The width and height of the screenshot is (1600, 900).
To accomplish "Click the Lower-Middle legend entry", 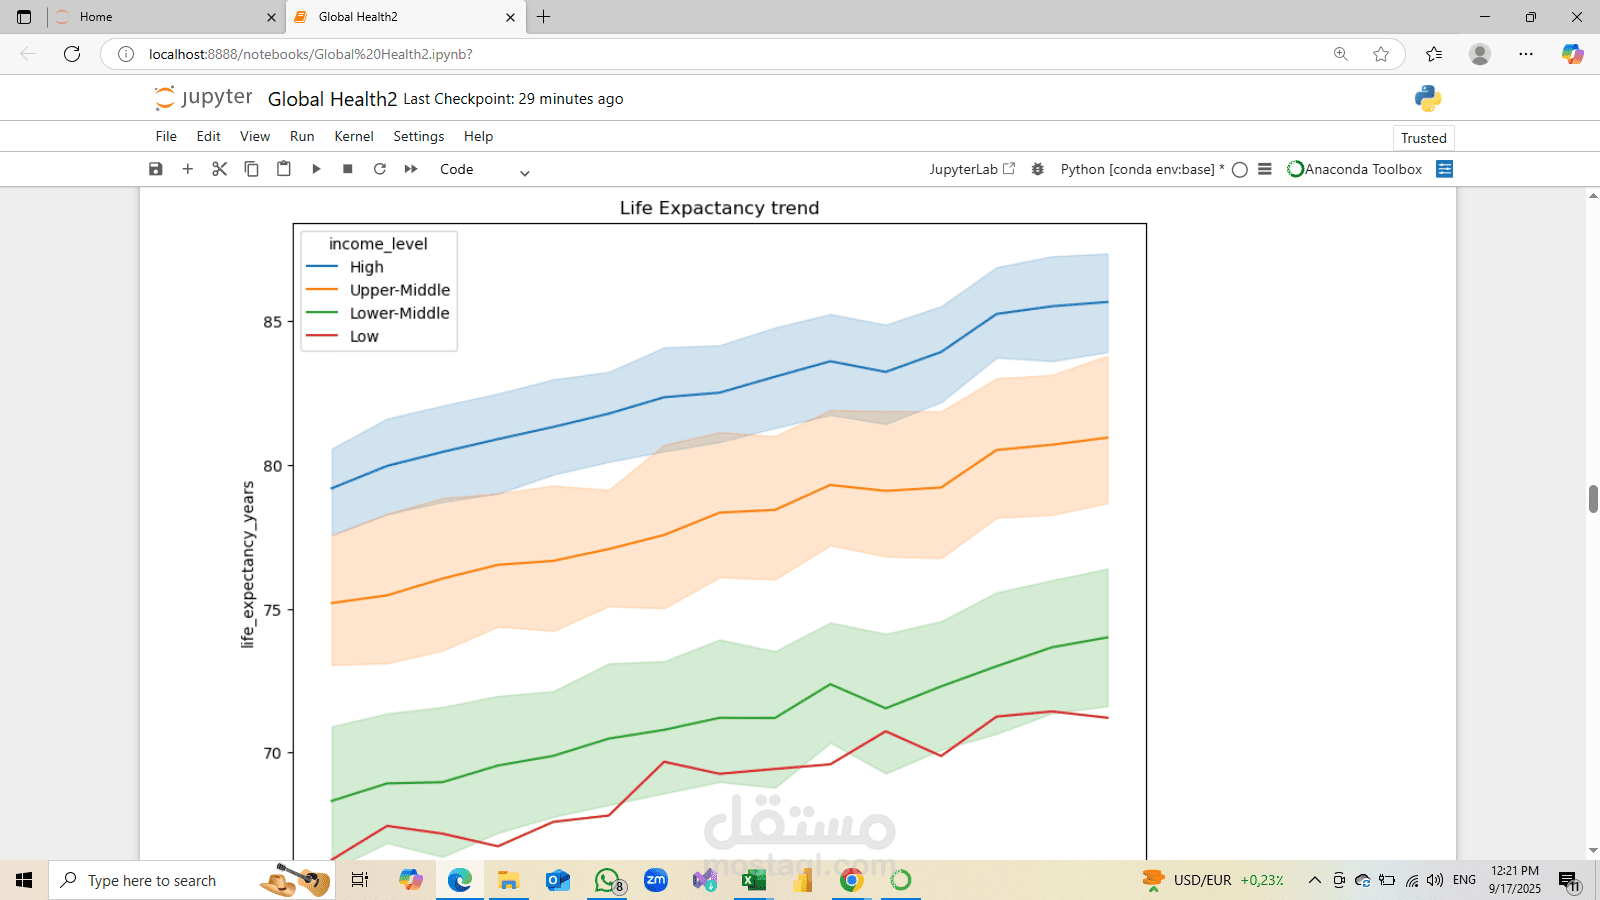I will [x=378, y=313].
